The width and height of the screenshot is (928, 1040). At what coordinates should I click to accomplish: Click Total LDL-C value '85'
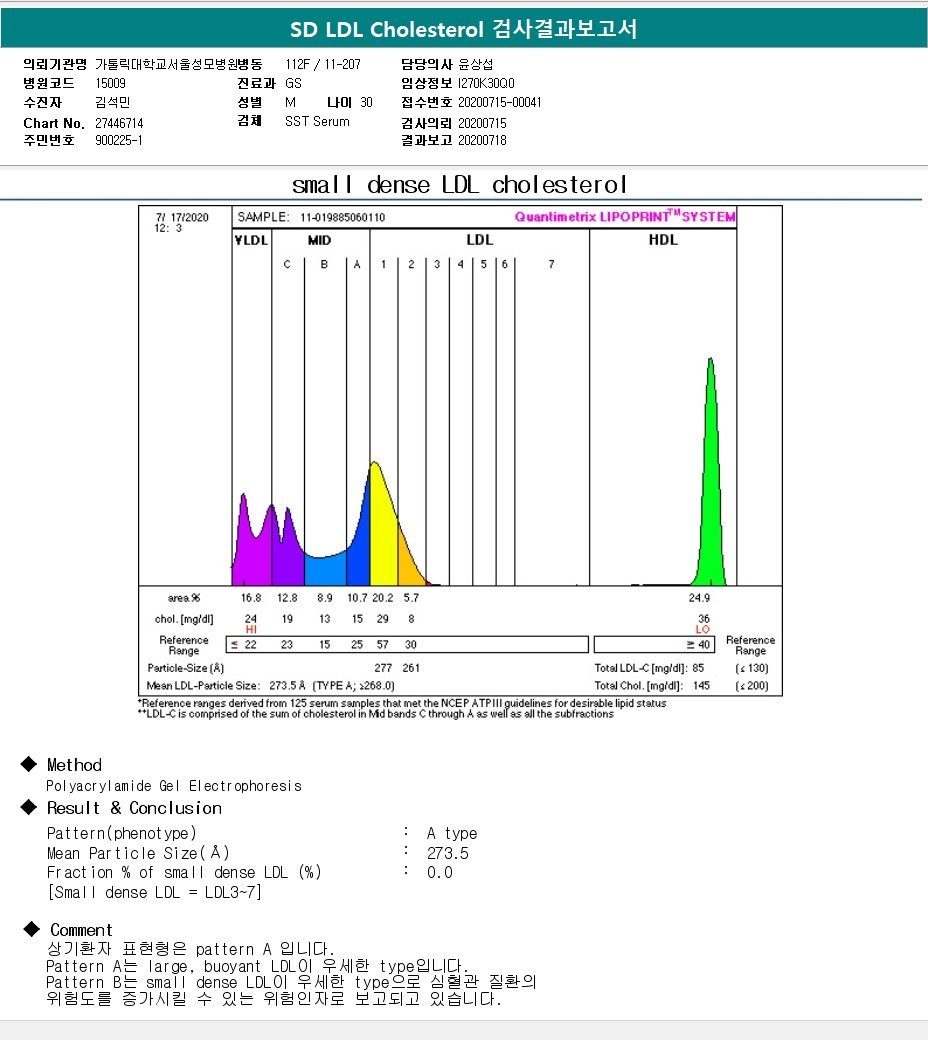pos(698,668)
